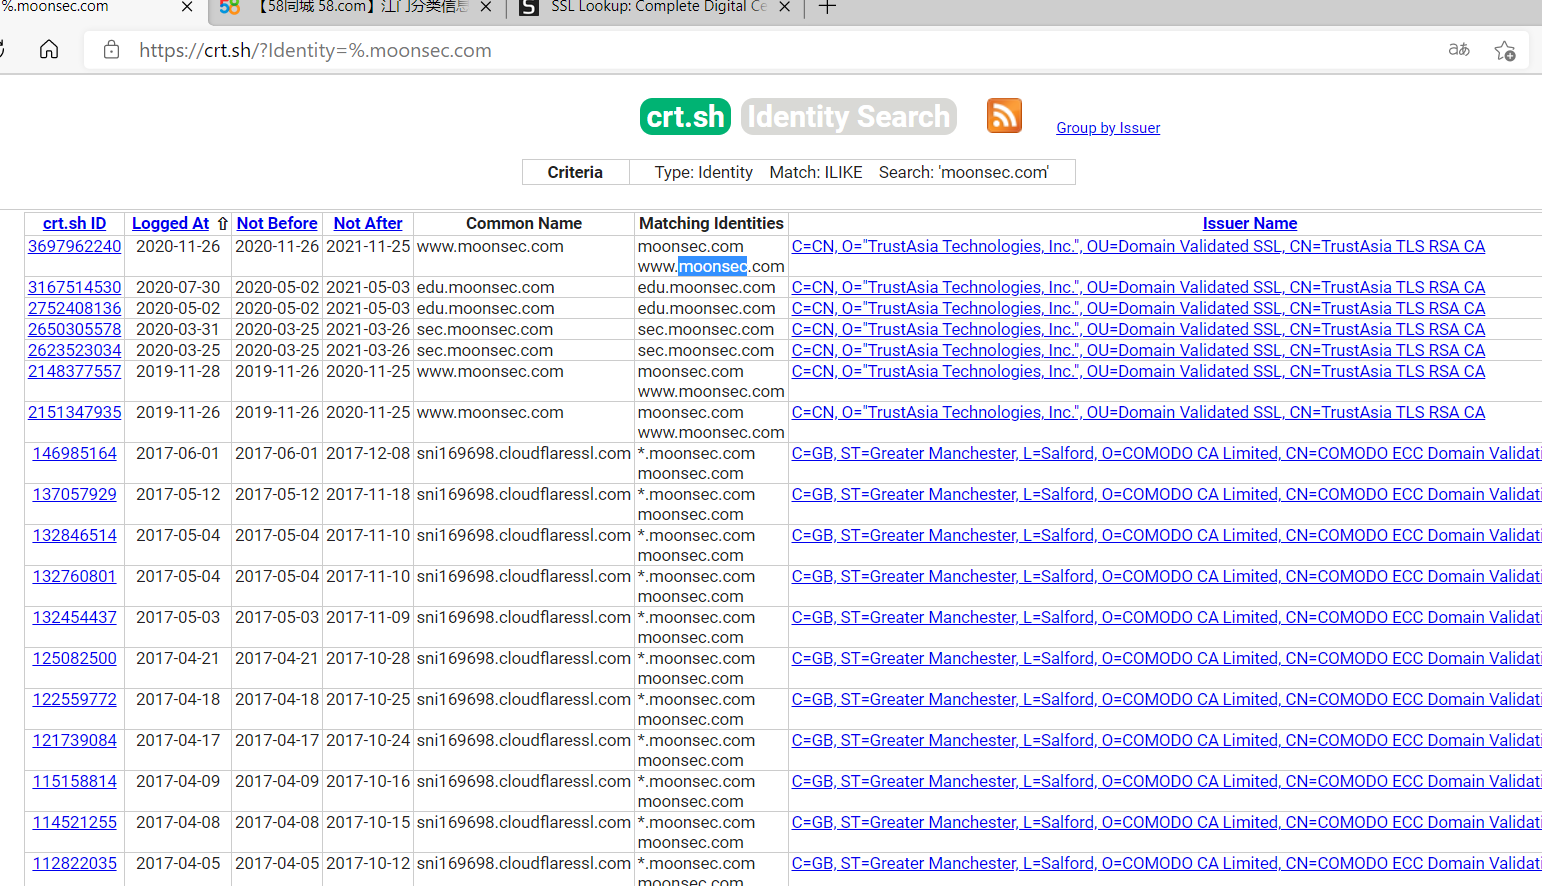The image size is (1542, 886).
Task: Open COMODO issuer link in row 132846514
Action: (x=1166, y=536)
